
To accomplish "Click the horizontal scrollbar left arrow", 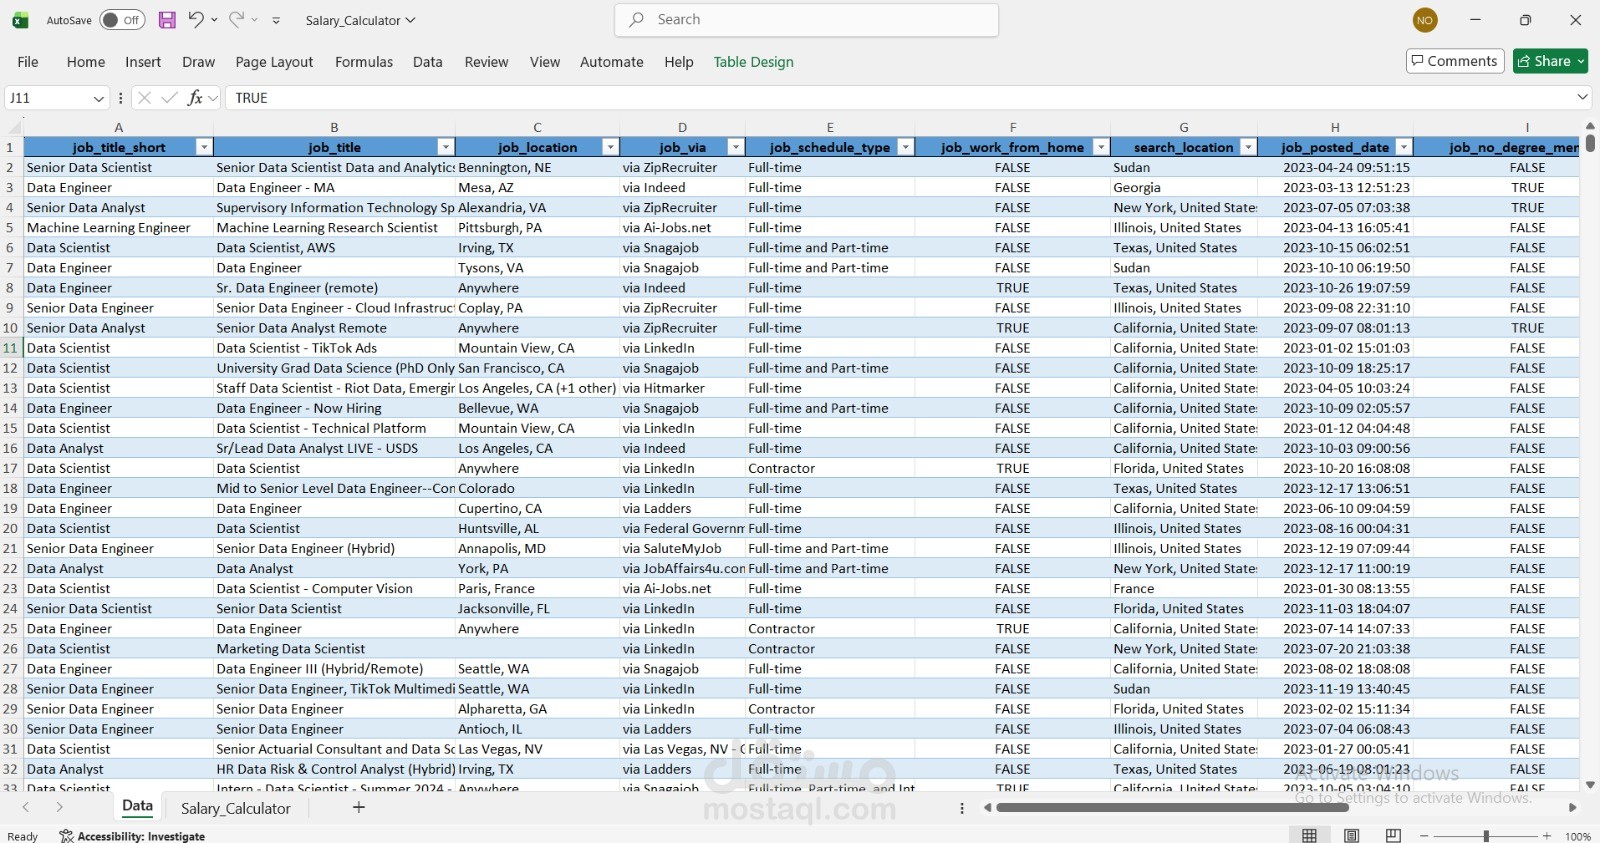I will tap(988, 807).
